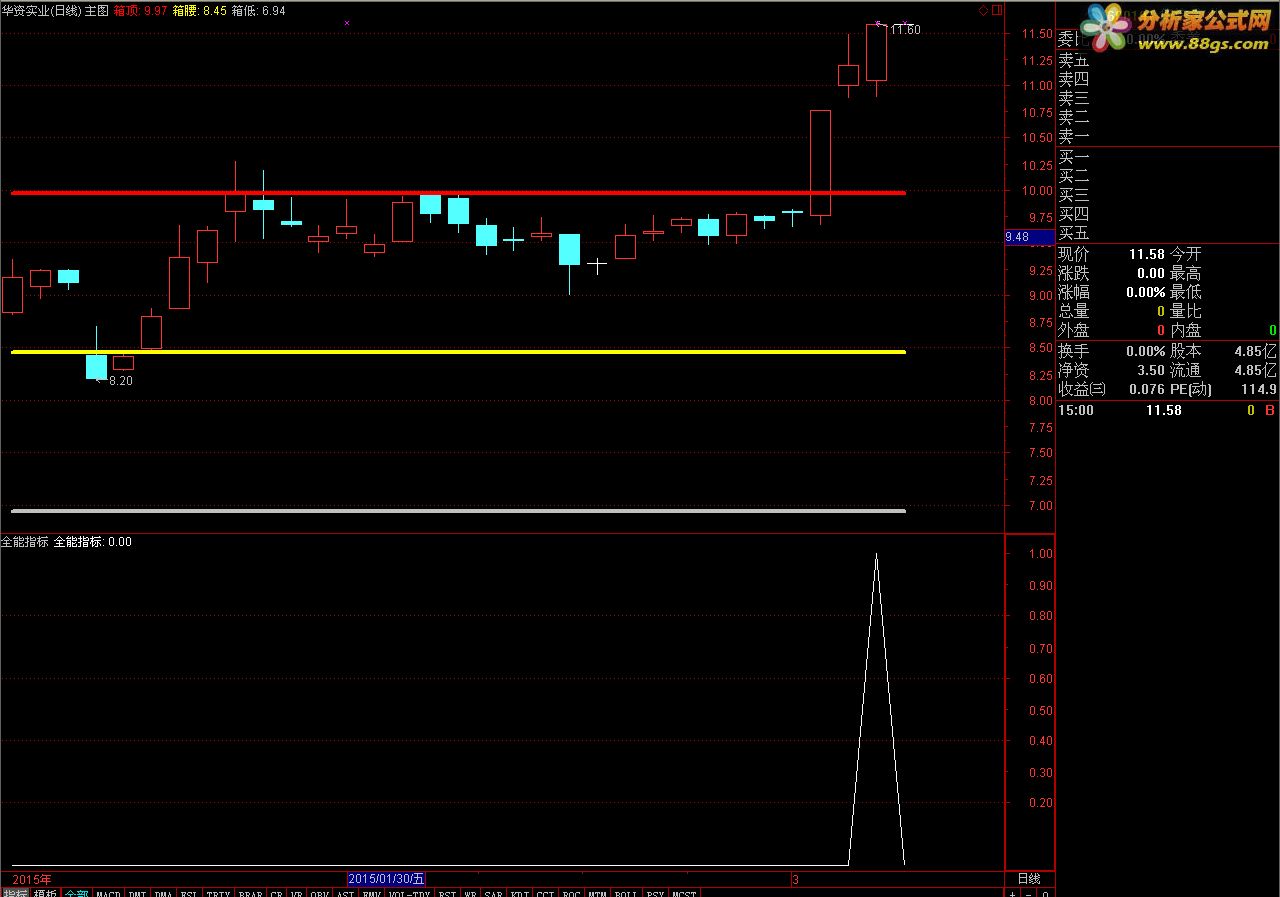Screen dimensions: 1280x897
Task: Select the KDJ indicator tab
Action: [520, 892]
